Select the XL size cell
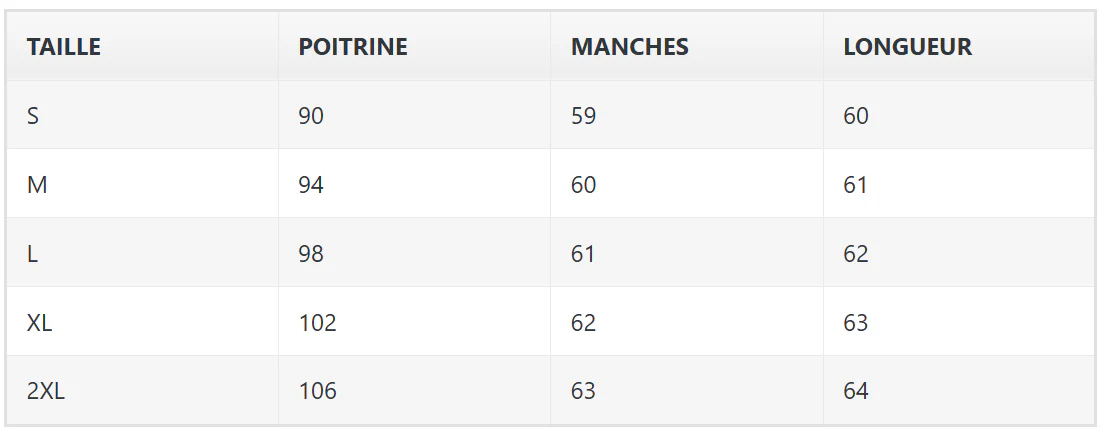The image size is (1101, 430). point(143,322)
